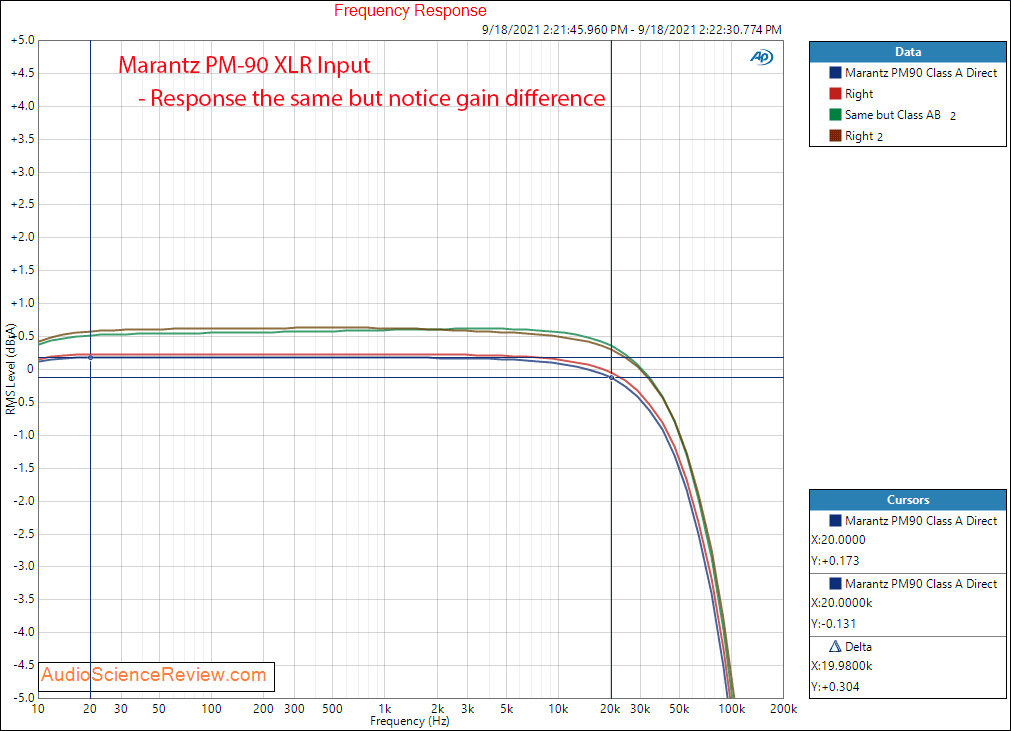Screen dimensions: 1011x731
Task: Click the Same but Class AB 2 legend label
Action: [901, 115]
